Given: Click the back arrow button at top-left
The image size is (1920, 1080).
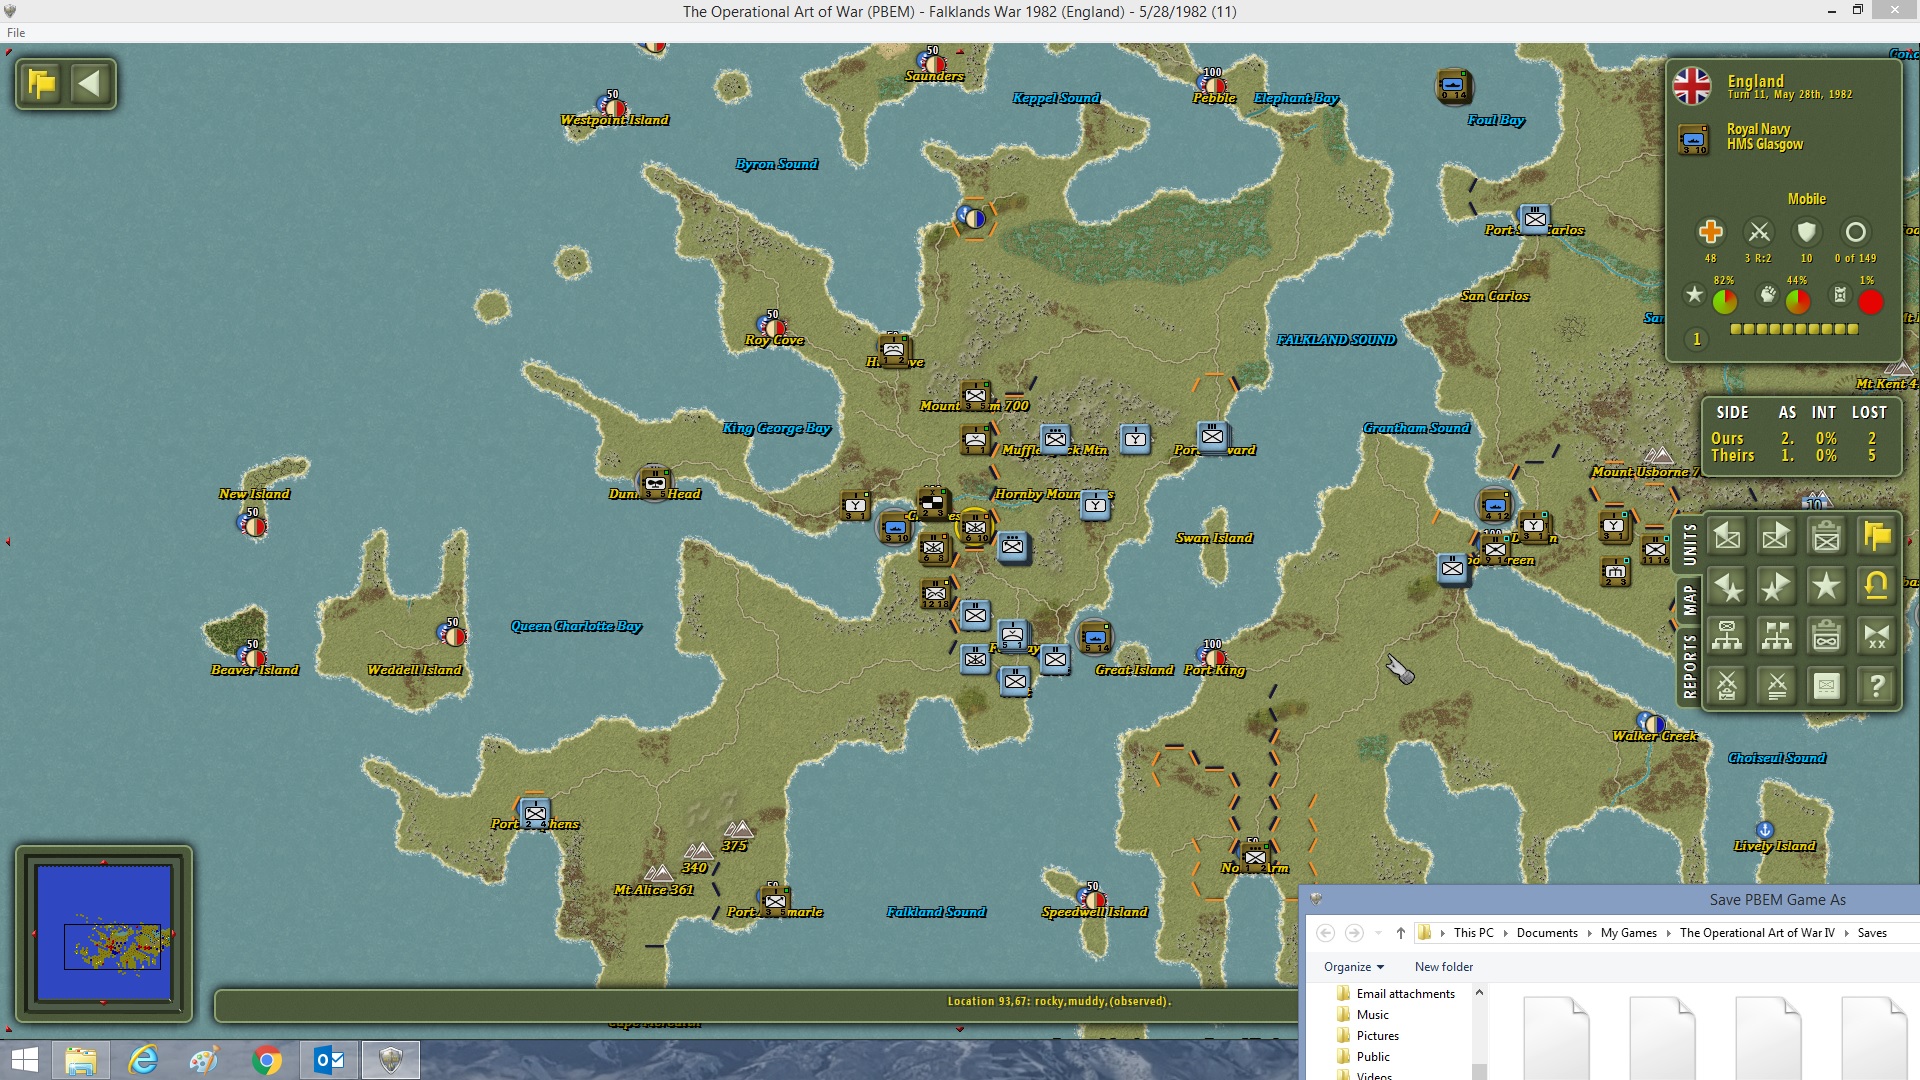Looking at the screenshot, I should click(x=89, y=83).
